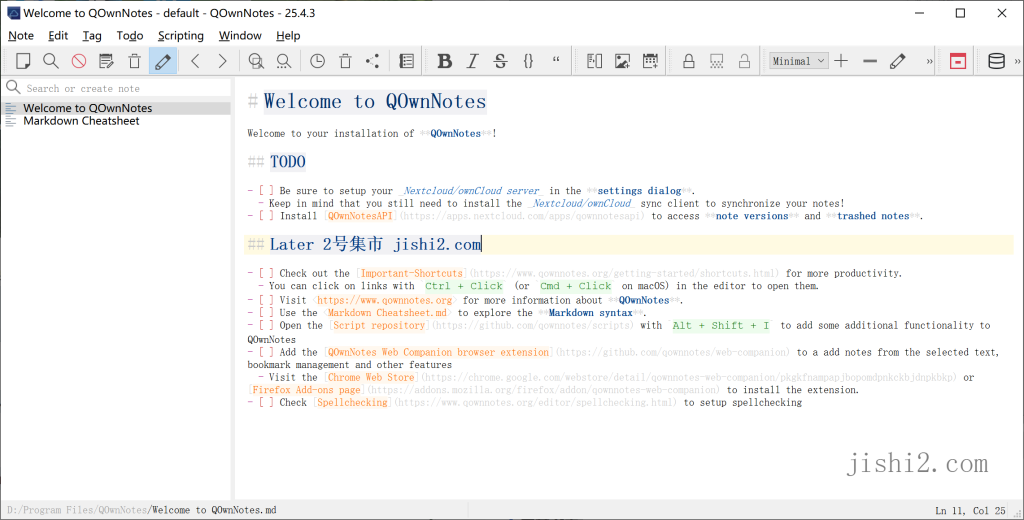Click the open padlock decrypt note icon
This screenshot has width=1024, height=520.
pyautogui.click(x=744, y=61)
